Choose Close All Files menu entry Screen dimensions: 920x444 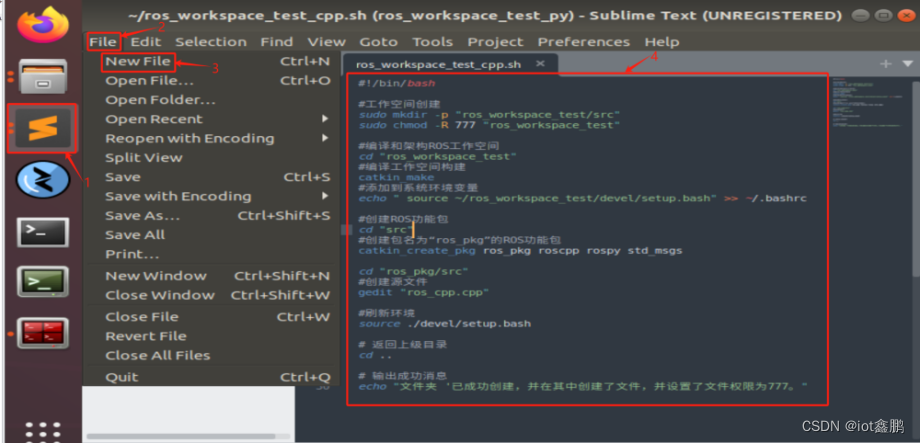[211, 356]
